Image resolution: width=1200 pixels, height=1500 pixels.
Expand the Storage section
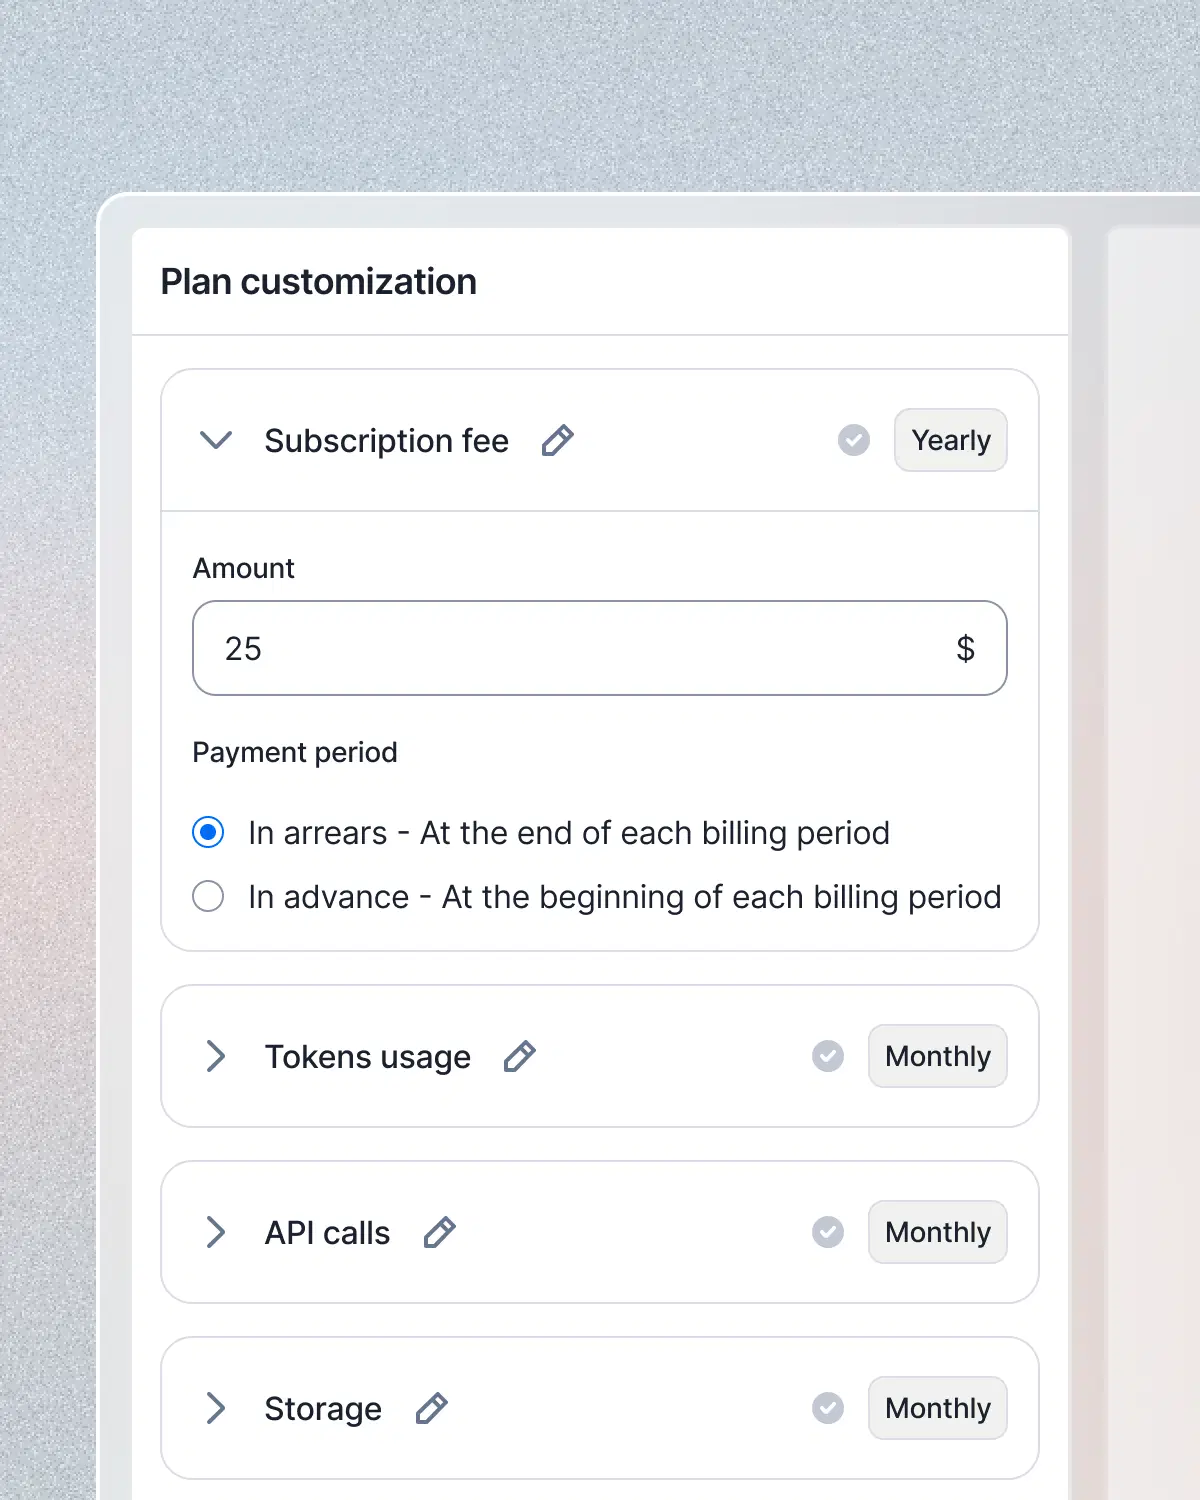coord(215,1408)
